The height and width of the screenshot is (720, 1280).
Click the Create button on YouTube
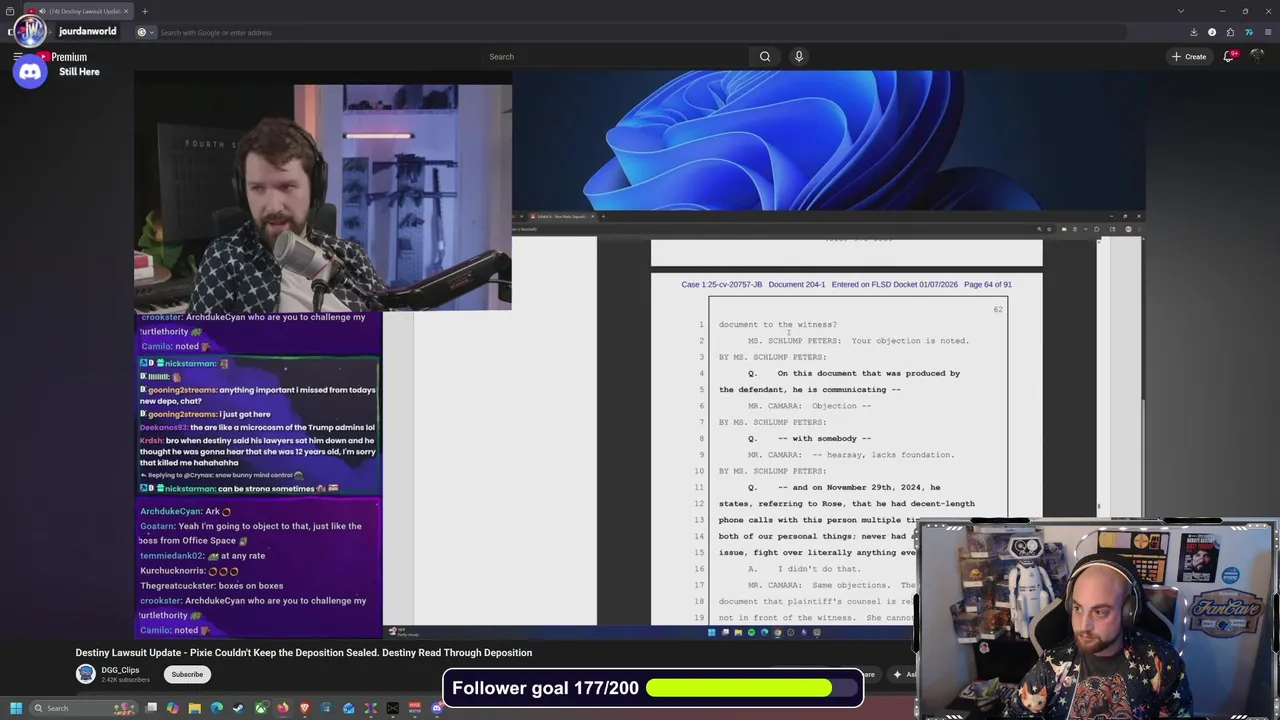(1189, 57)
